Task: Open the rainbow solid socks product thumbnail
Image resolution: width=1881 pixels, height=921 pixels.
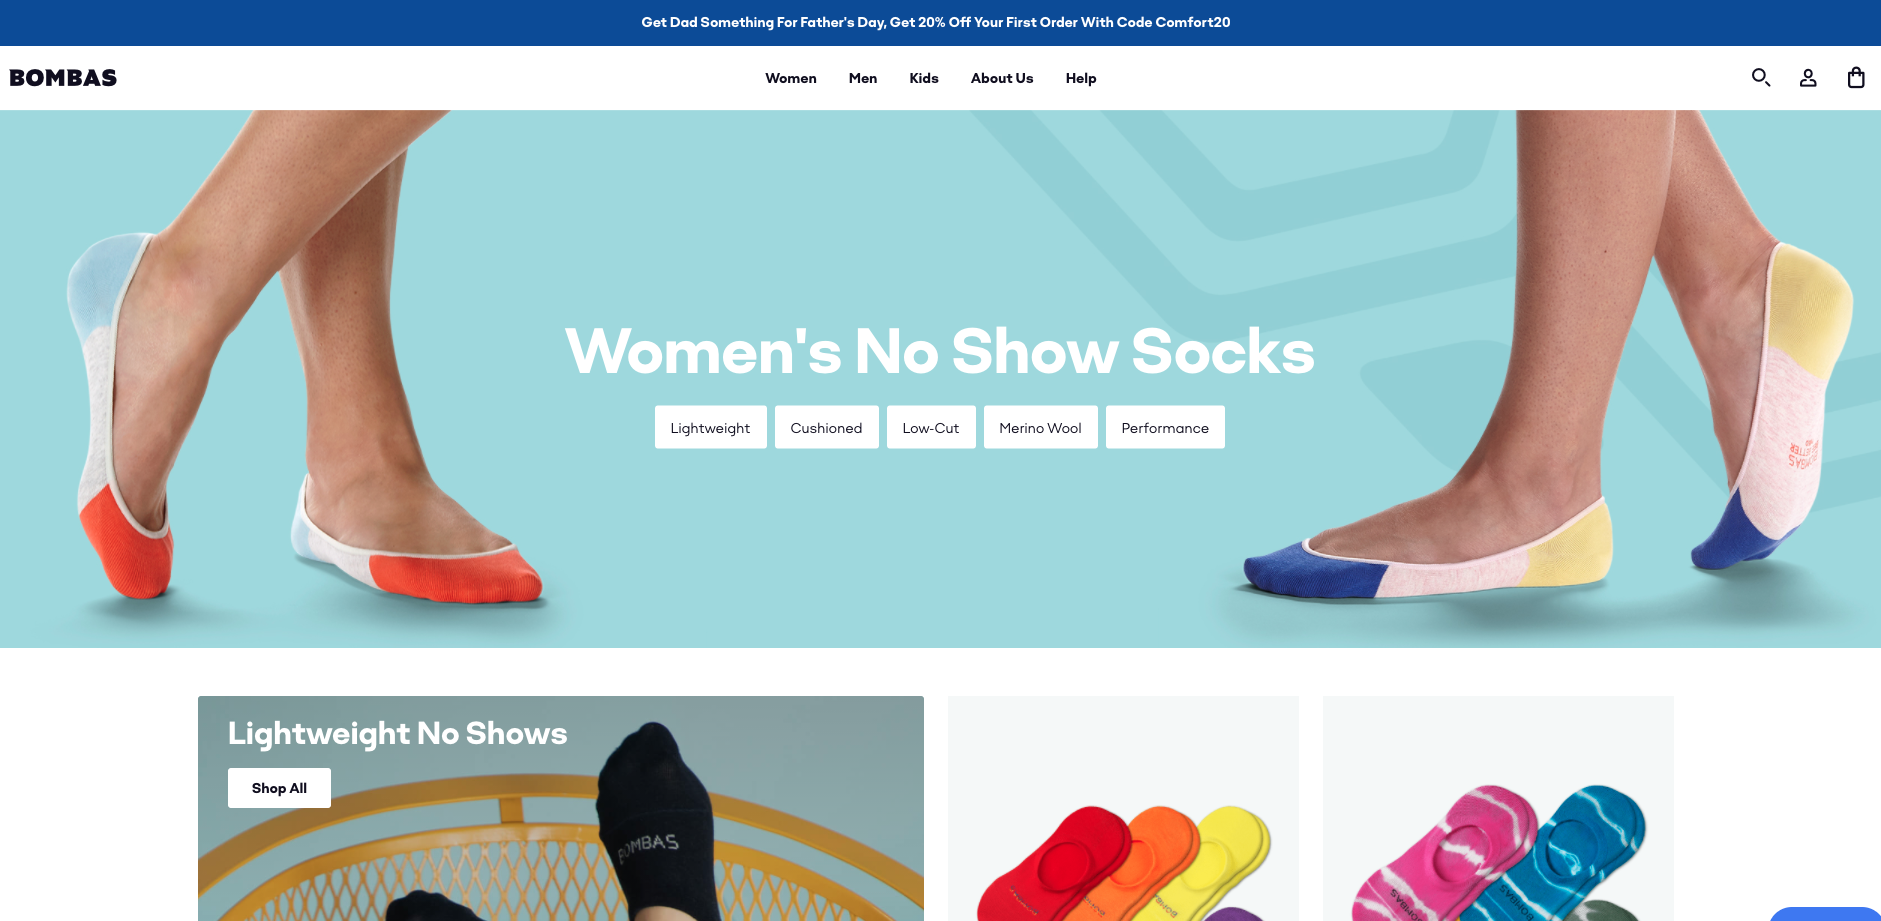Action: [1123, 808]
